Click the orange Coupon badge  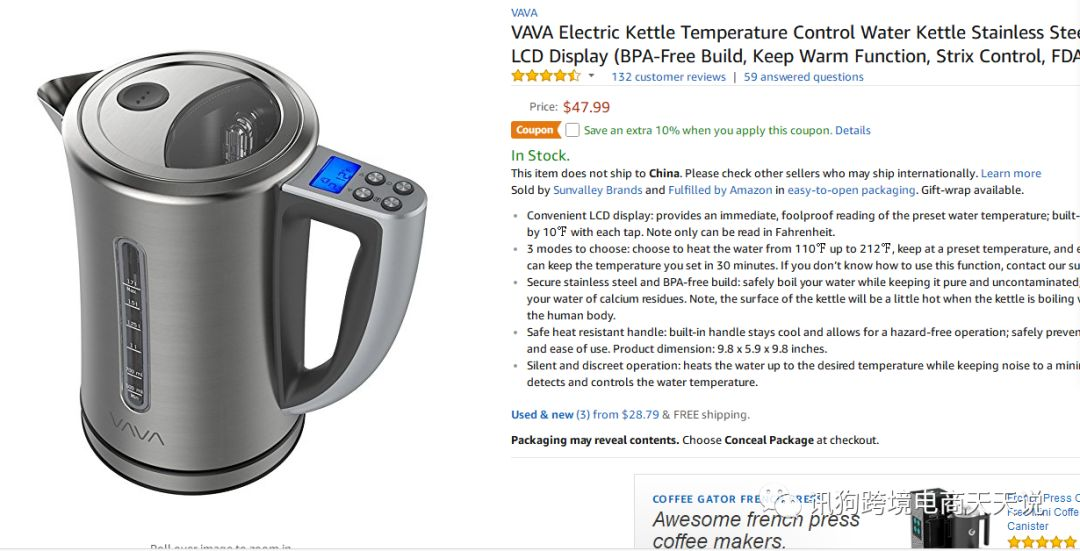tap(535, 130)
